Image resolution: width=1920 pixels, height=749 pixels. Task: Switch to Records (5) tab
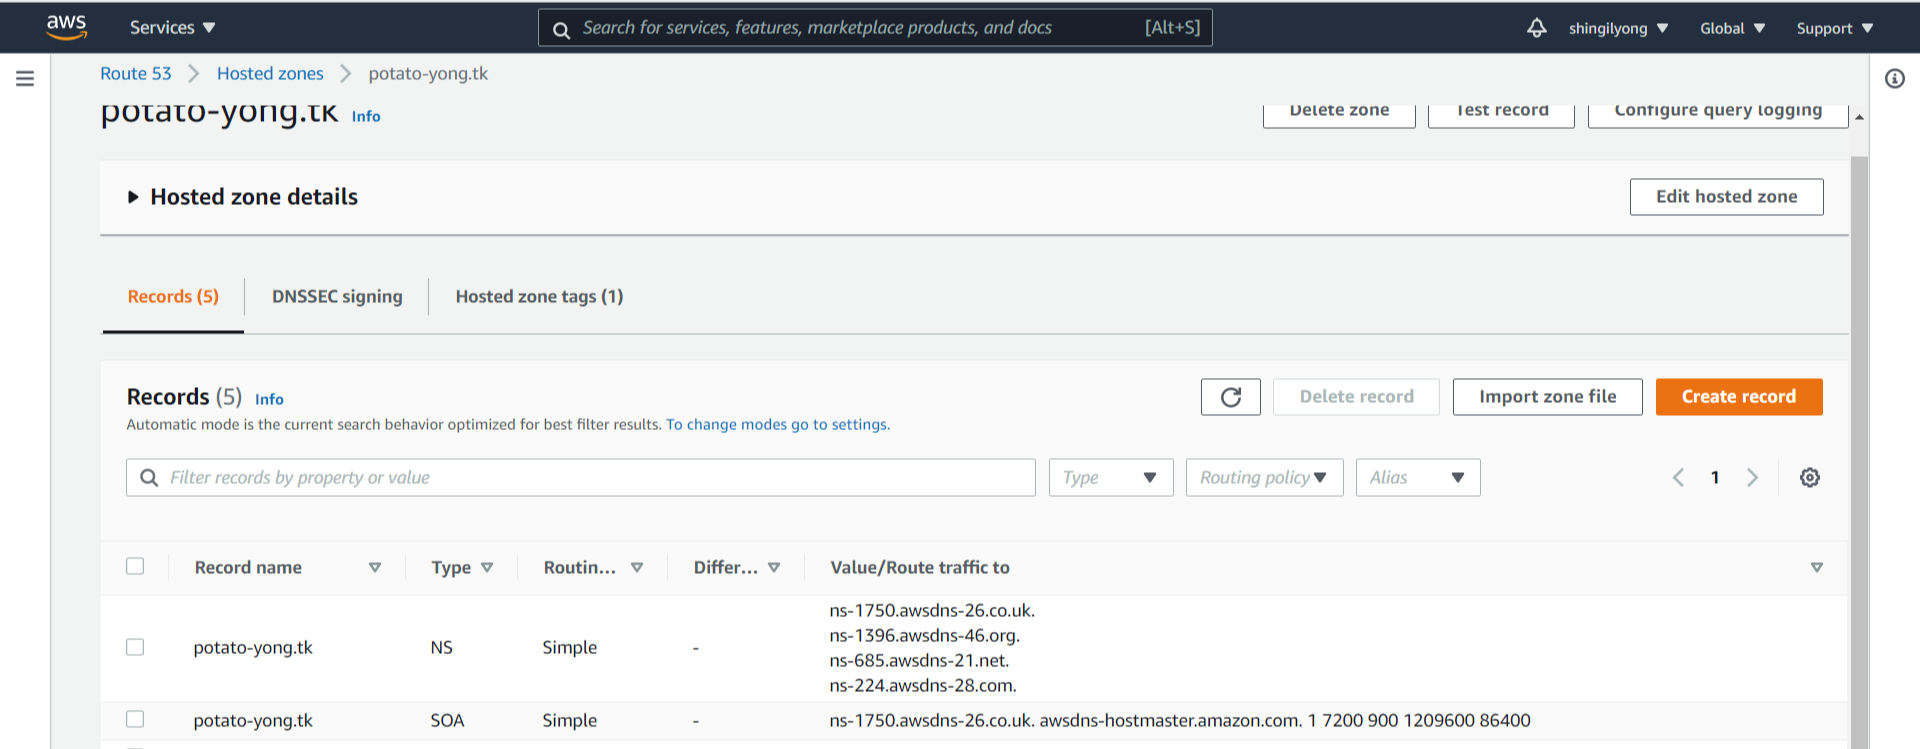click(173, 297)
